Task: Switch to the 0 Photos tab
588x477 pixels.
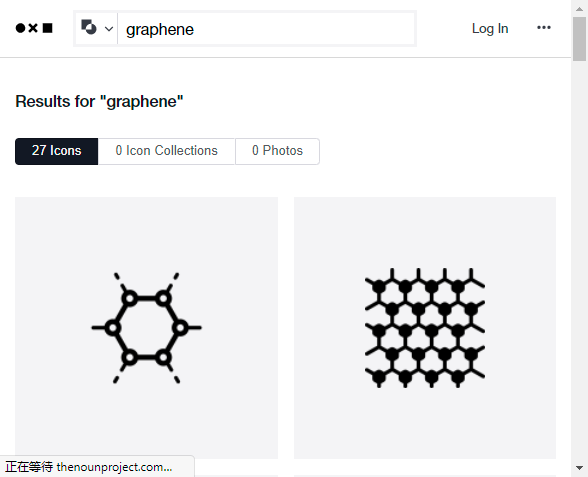Action: pyautogui.click(x=278, y=151)
